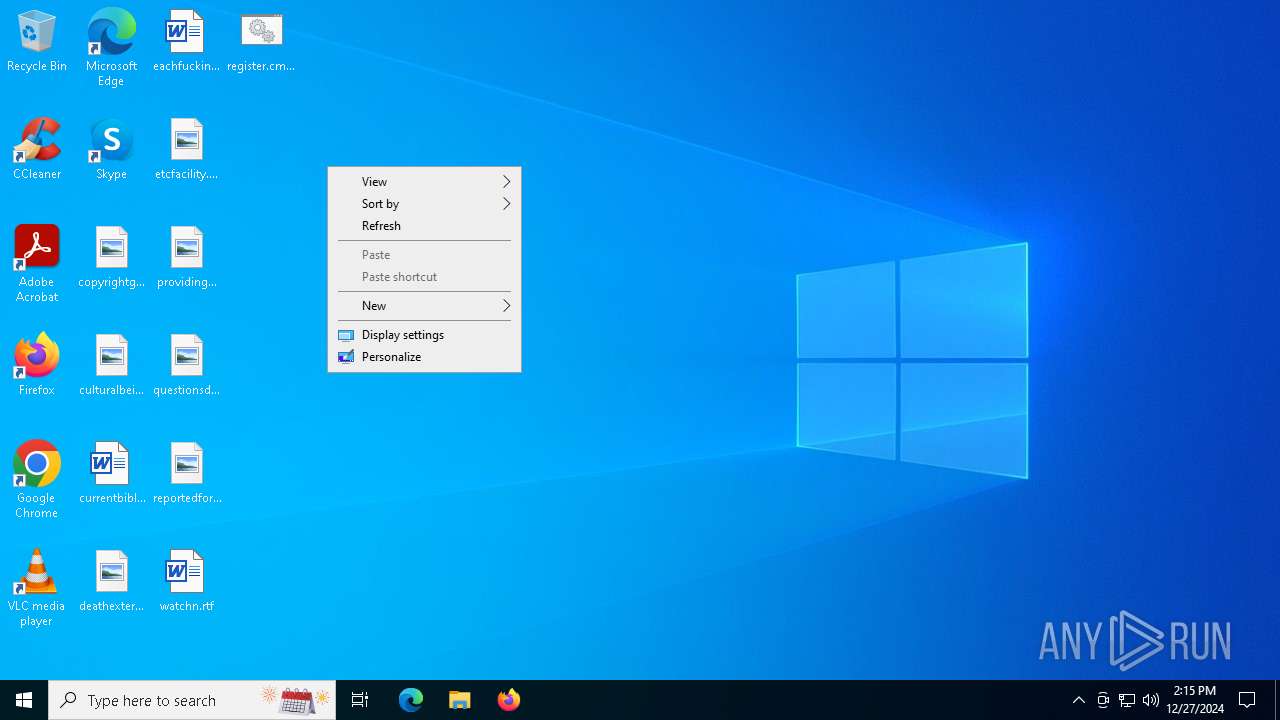
Task: Open Personalize from the context menu
Action: [424, 357]
